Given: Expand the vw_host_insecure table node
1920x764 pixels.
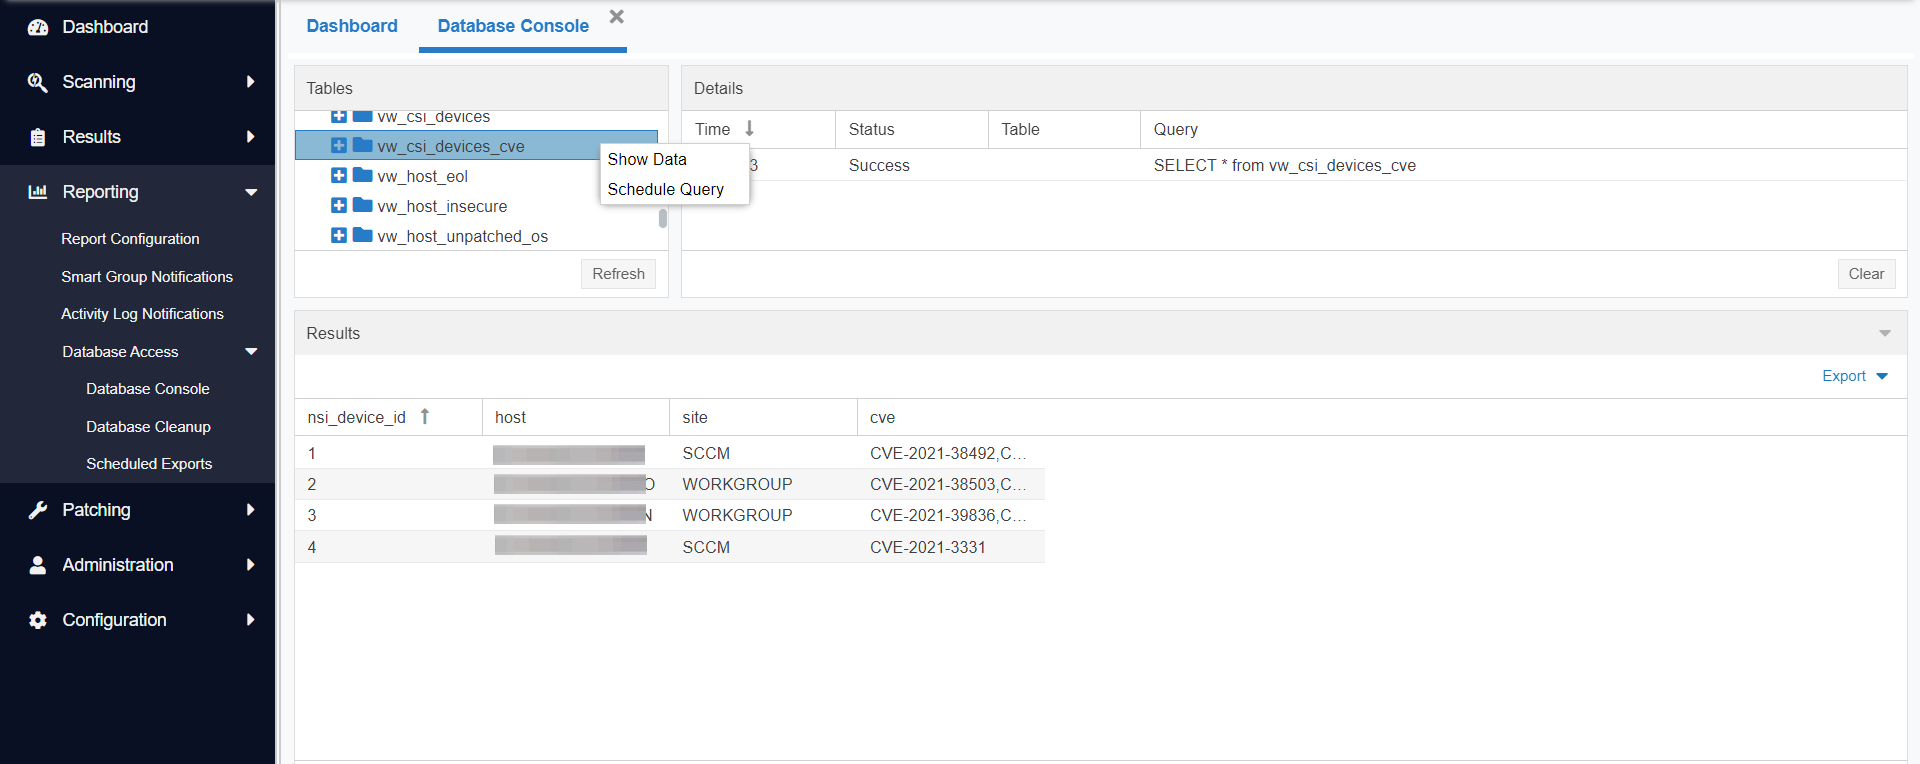Looking at the screenshot, I should pos(339,206).
